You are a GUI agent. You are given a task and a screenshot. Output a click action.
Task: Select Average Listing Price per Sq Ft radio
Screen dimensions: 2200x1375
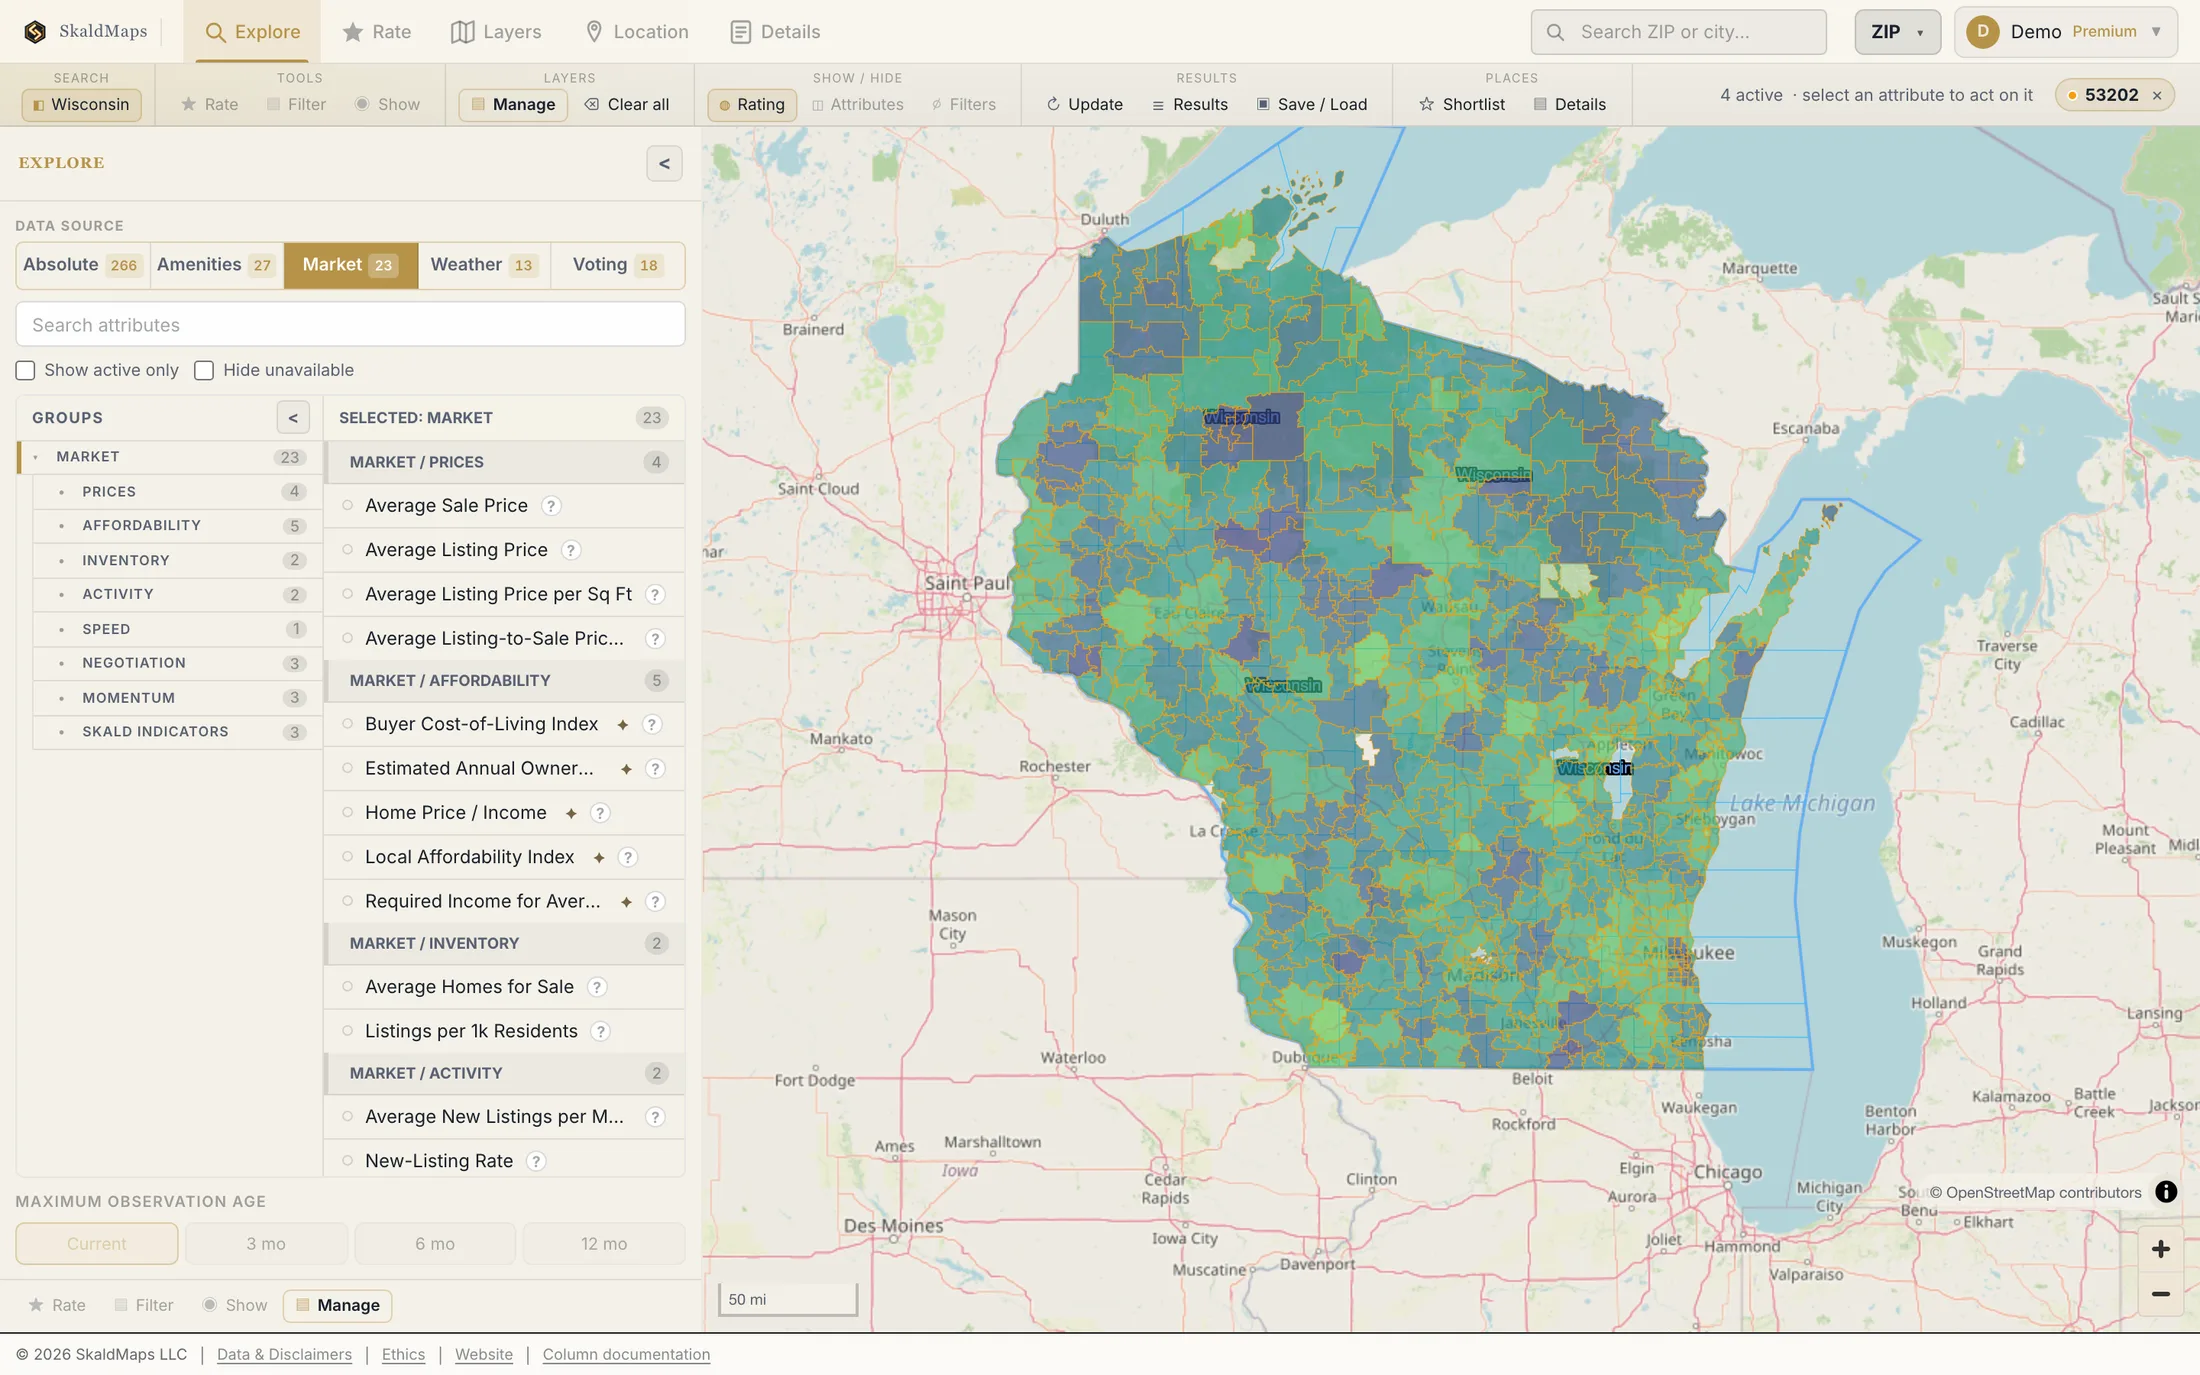(348, 594)
